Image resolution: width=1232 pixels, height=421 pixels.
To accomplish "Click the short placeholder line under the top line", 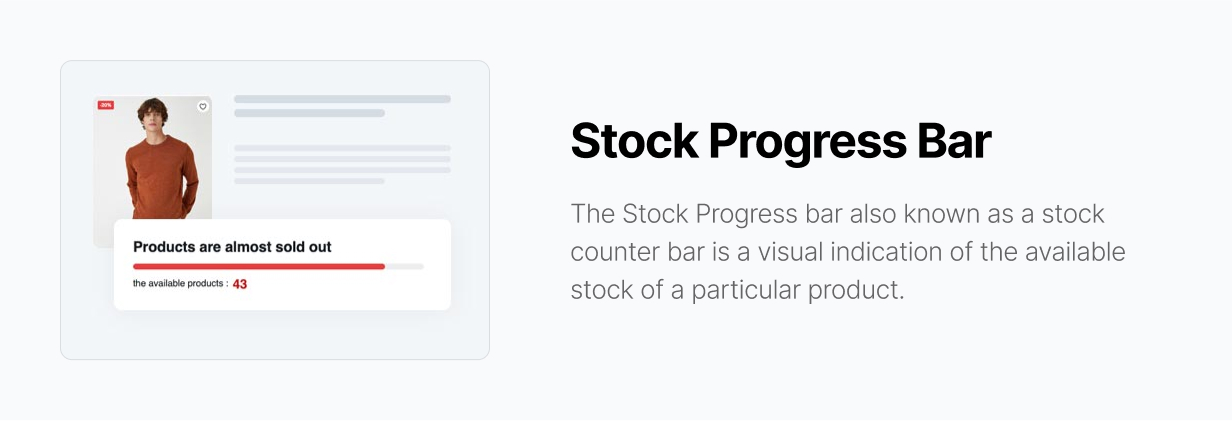I will coord(309,113).
